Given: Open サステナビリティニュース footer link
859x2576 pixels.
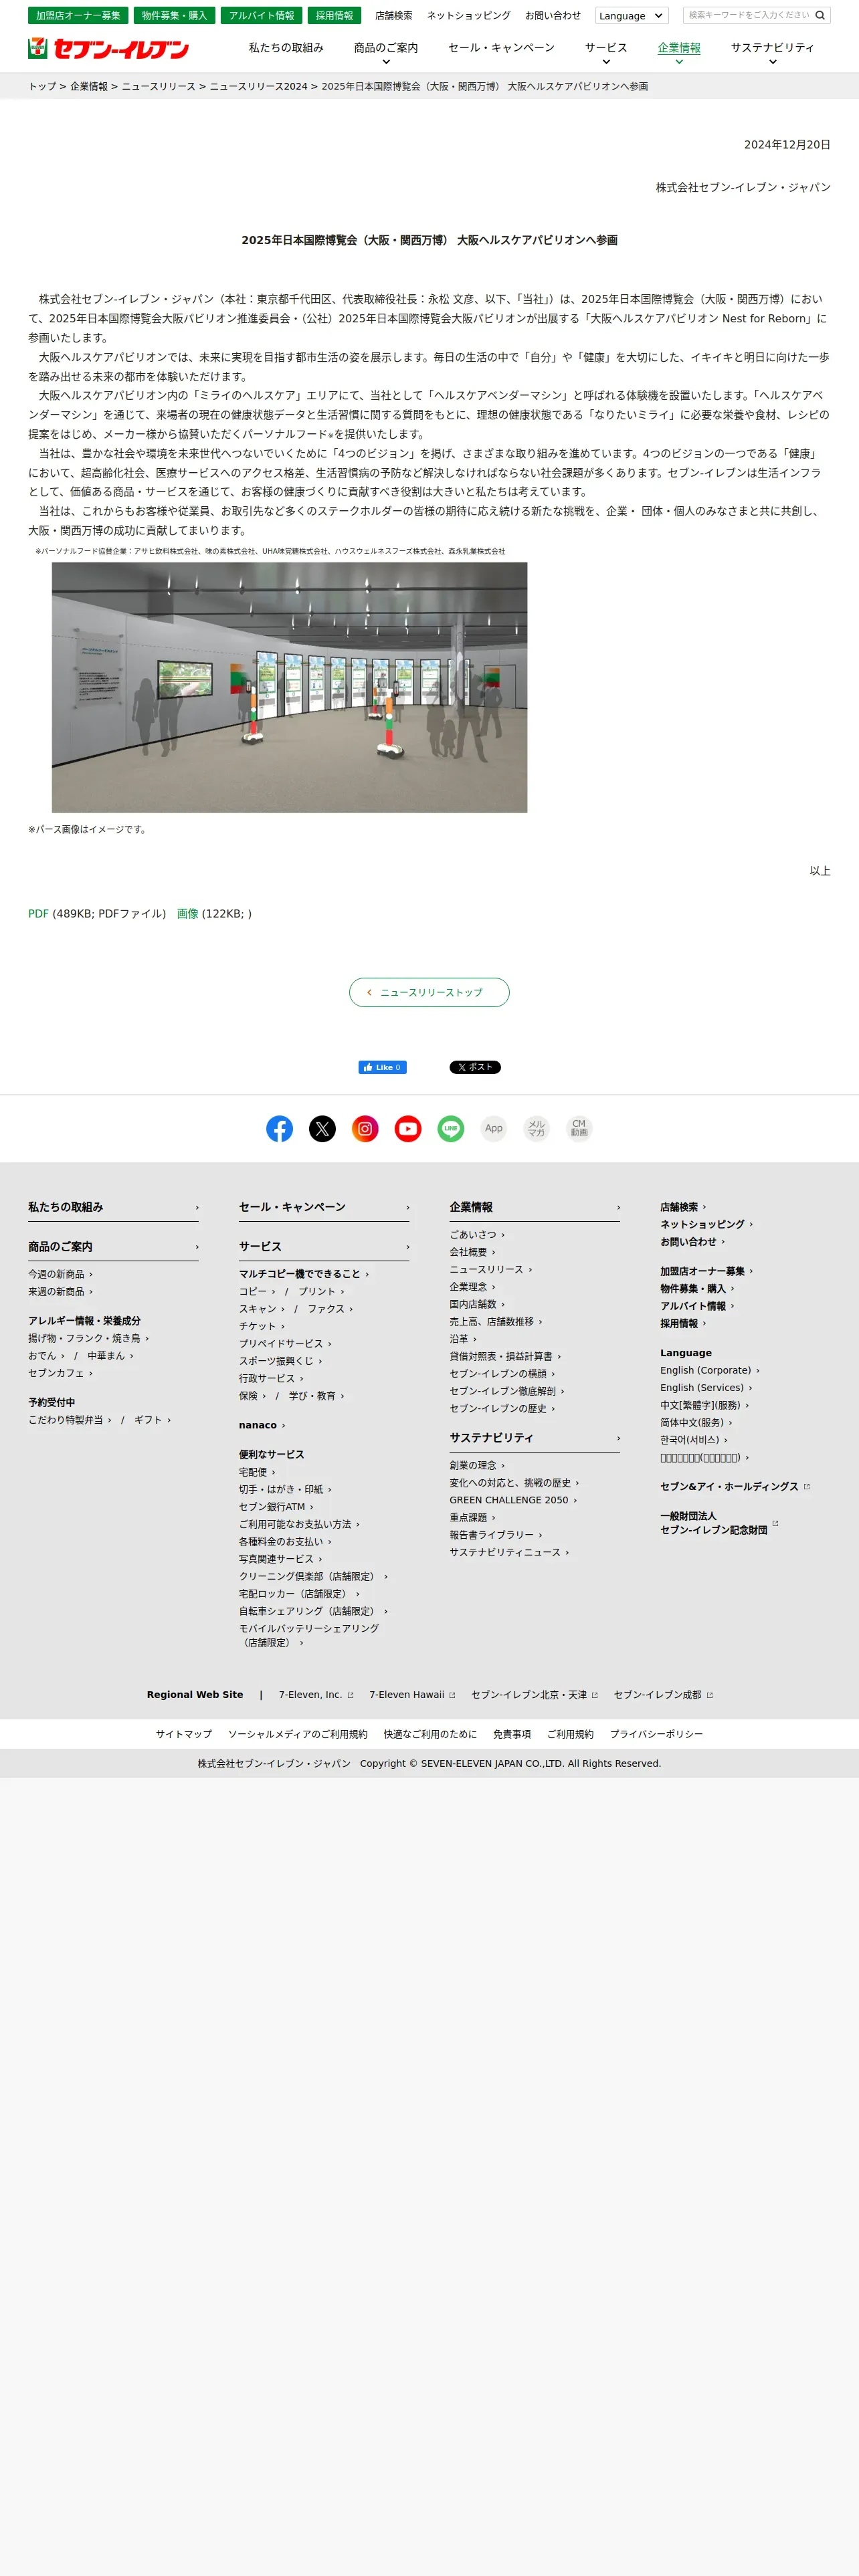Looking at the screenshot, I should point(509,1553).
